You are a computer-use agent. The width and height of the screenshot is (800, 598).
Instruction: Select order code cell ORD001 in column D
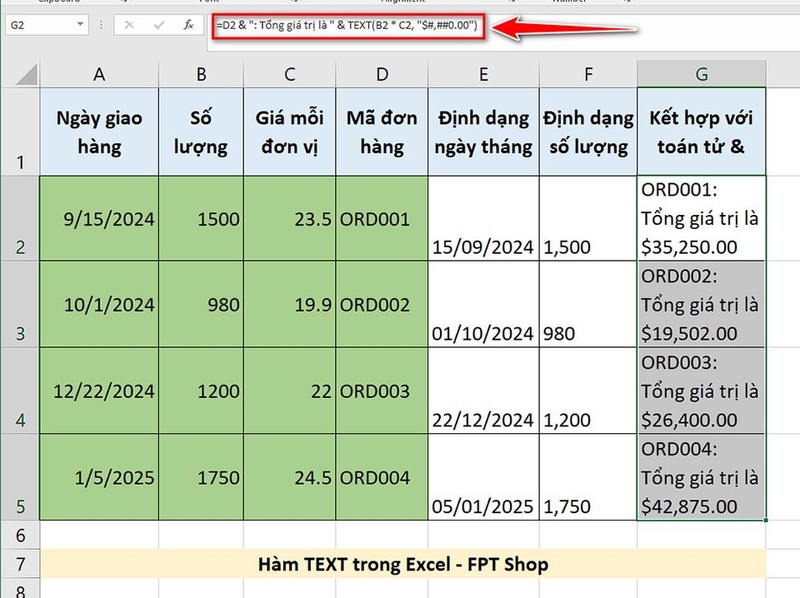point(382,218)
